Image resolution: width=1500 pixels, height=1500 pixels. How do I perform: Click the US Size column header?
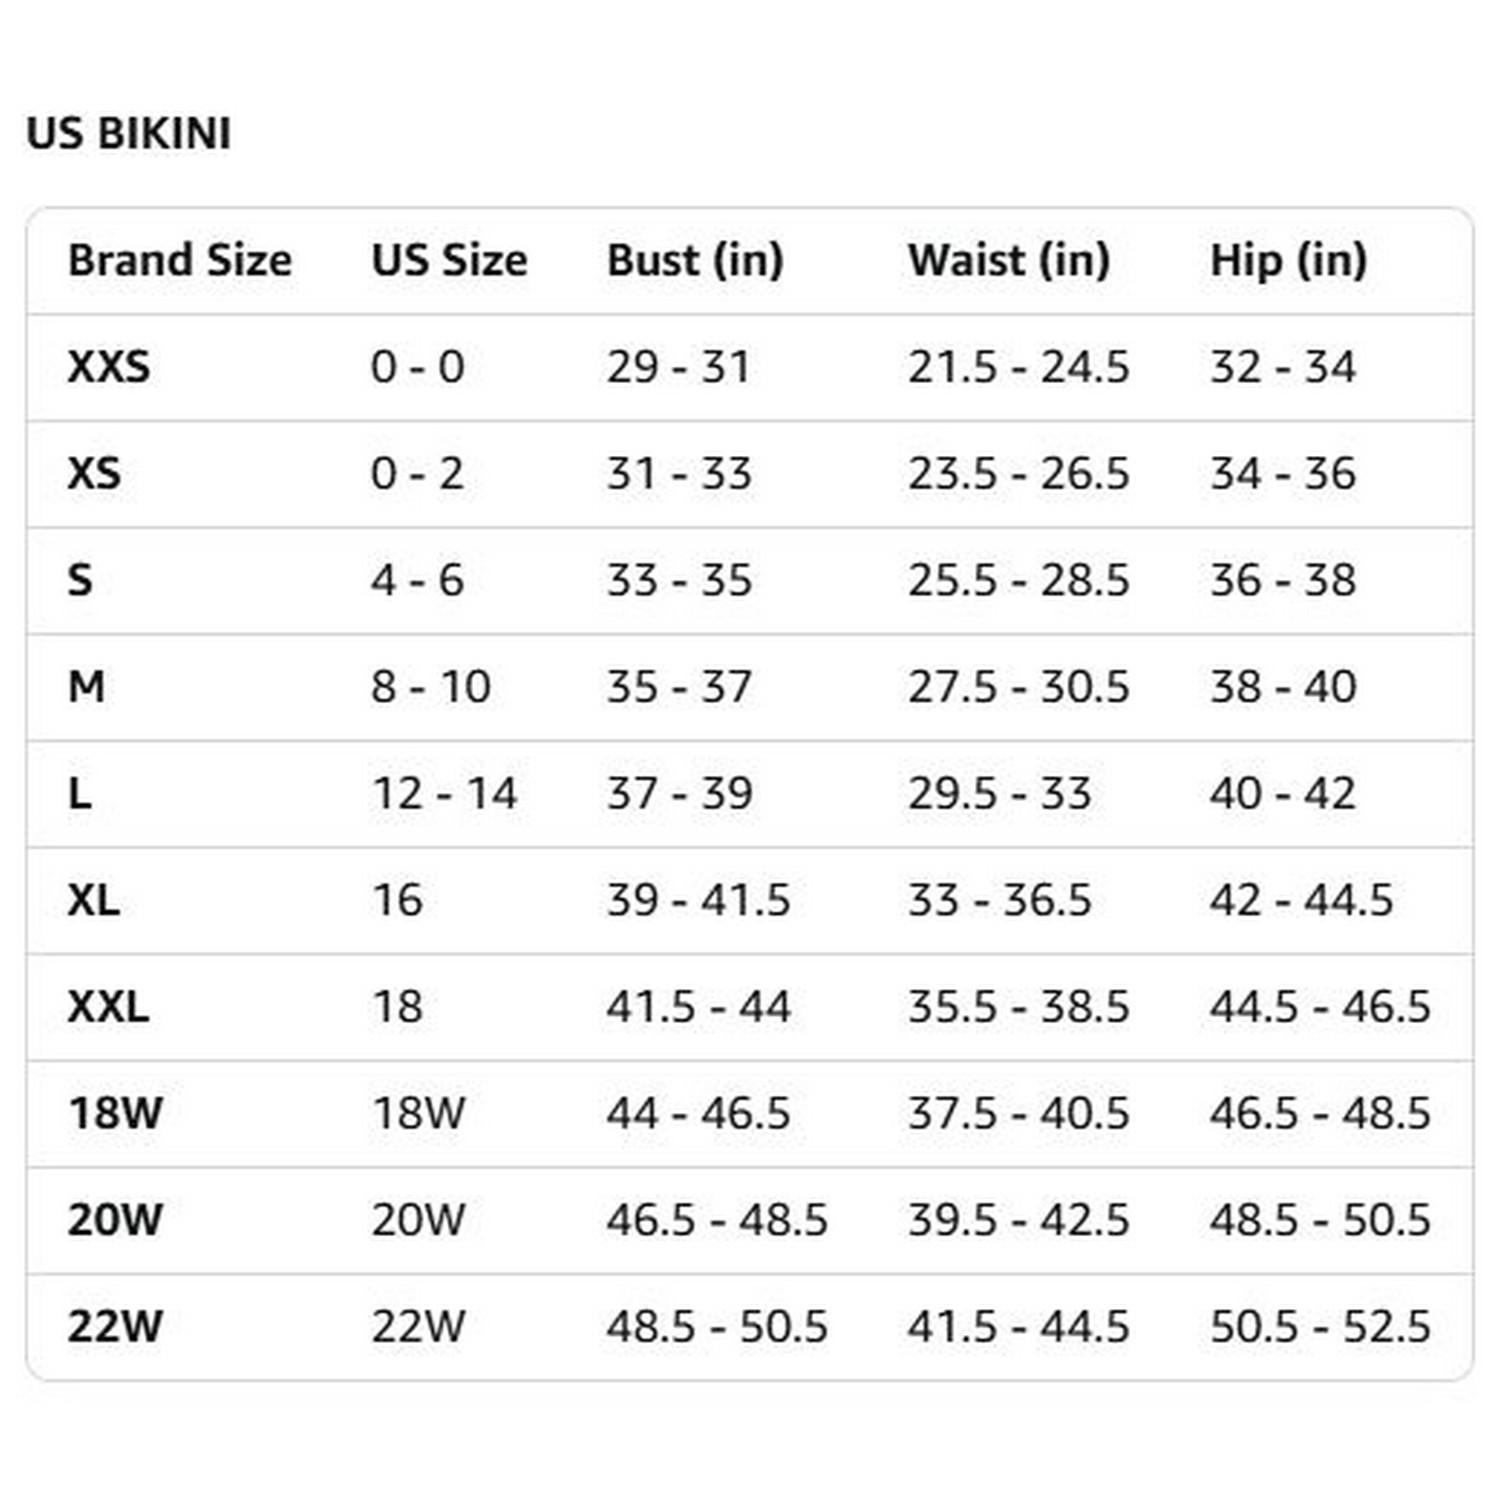click(449, 260)
